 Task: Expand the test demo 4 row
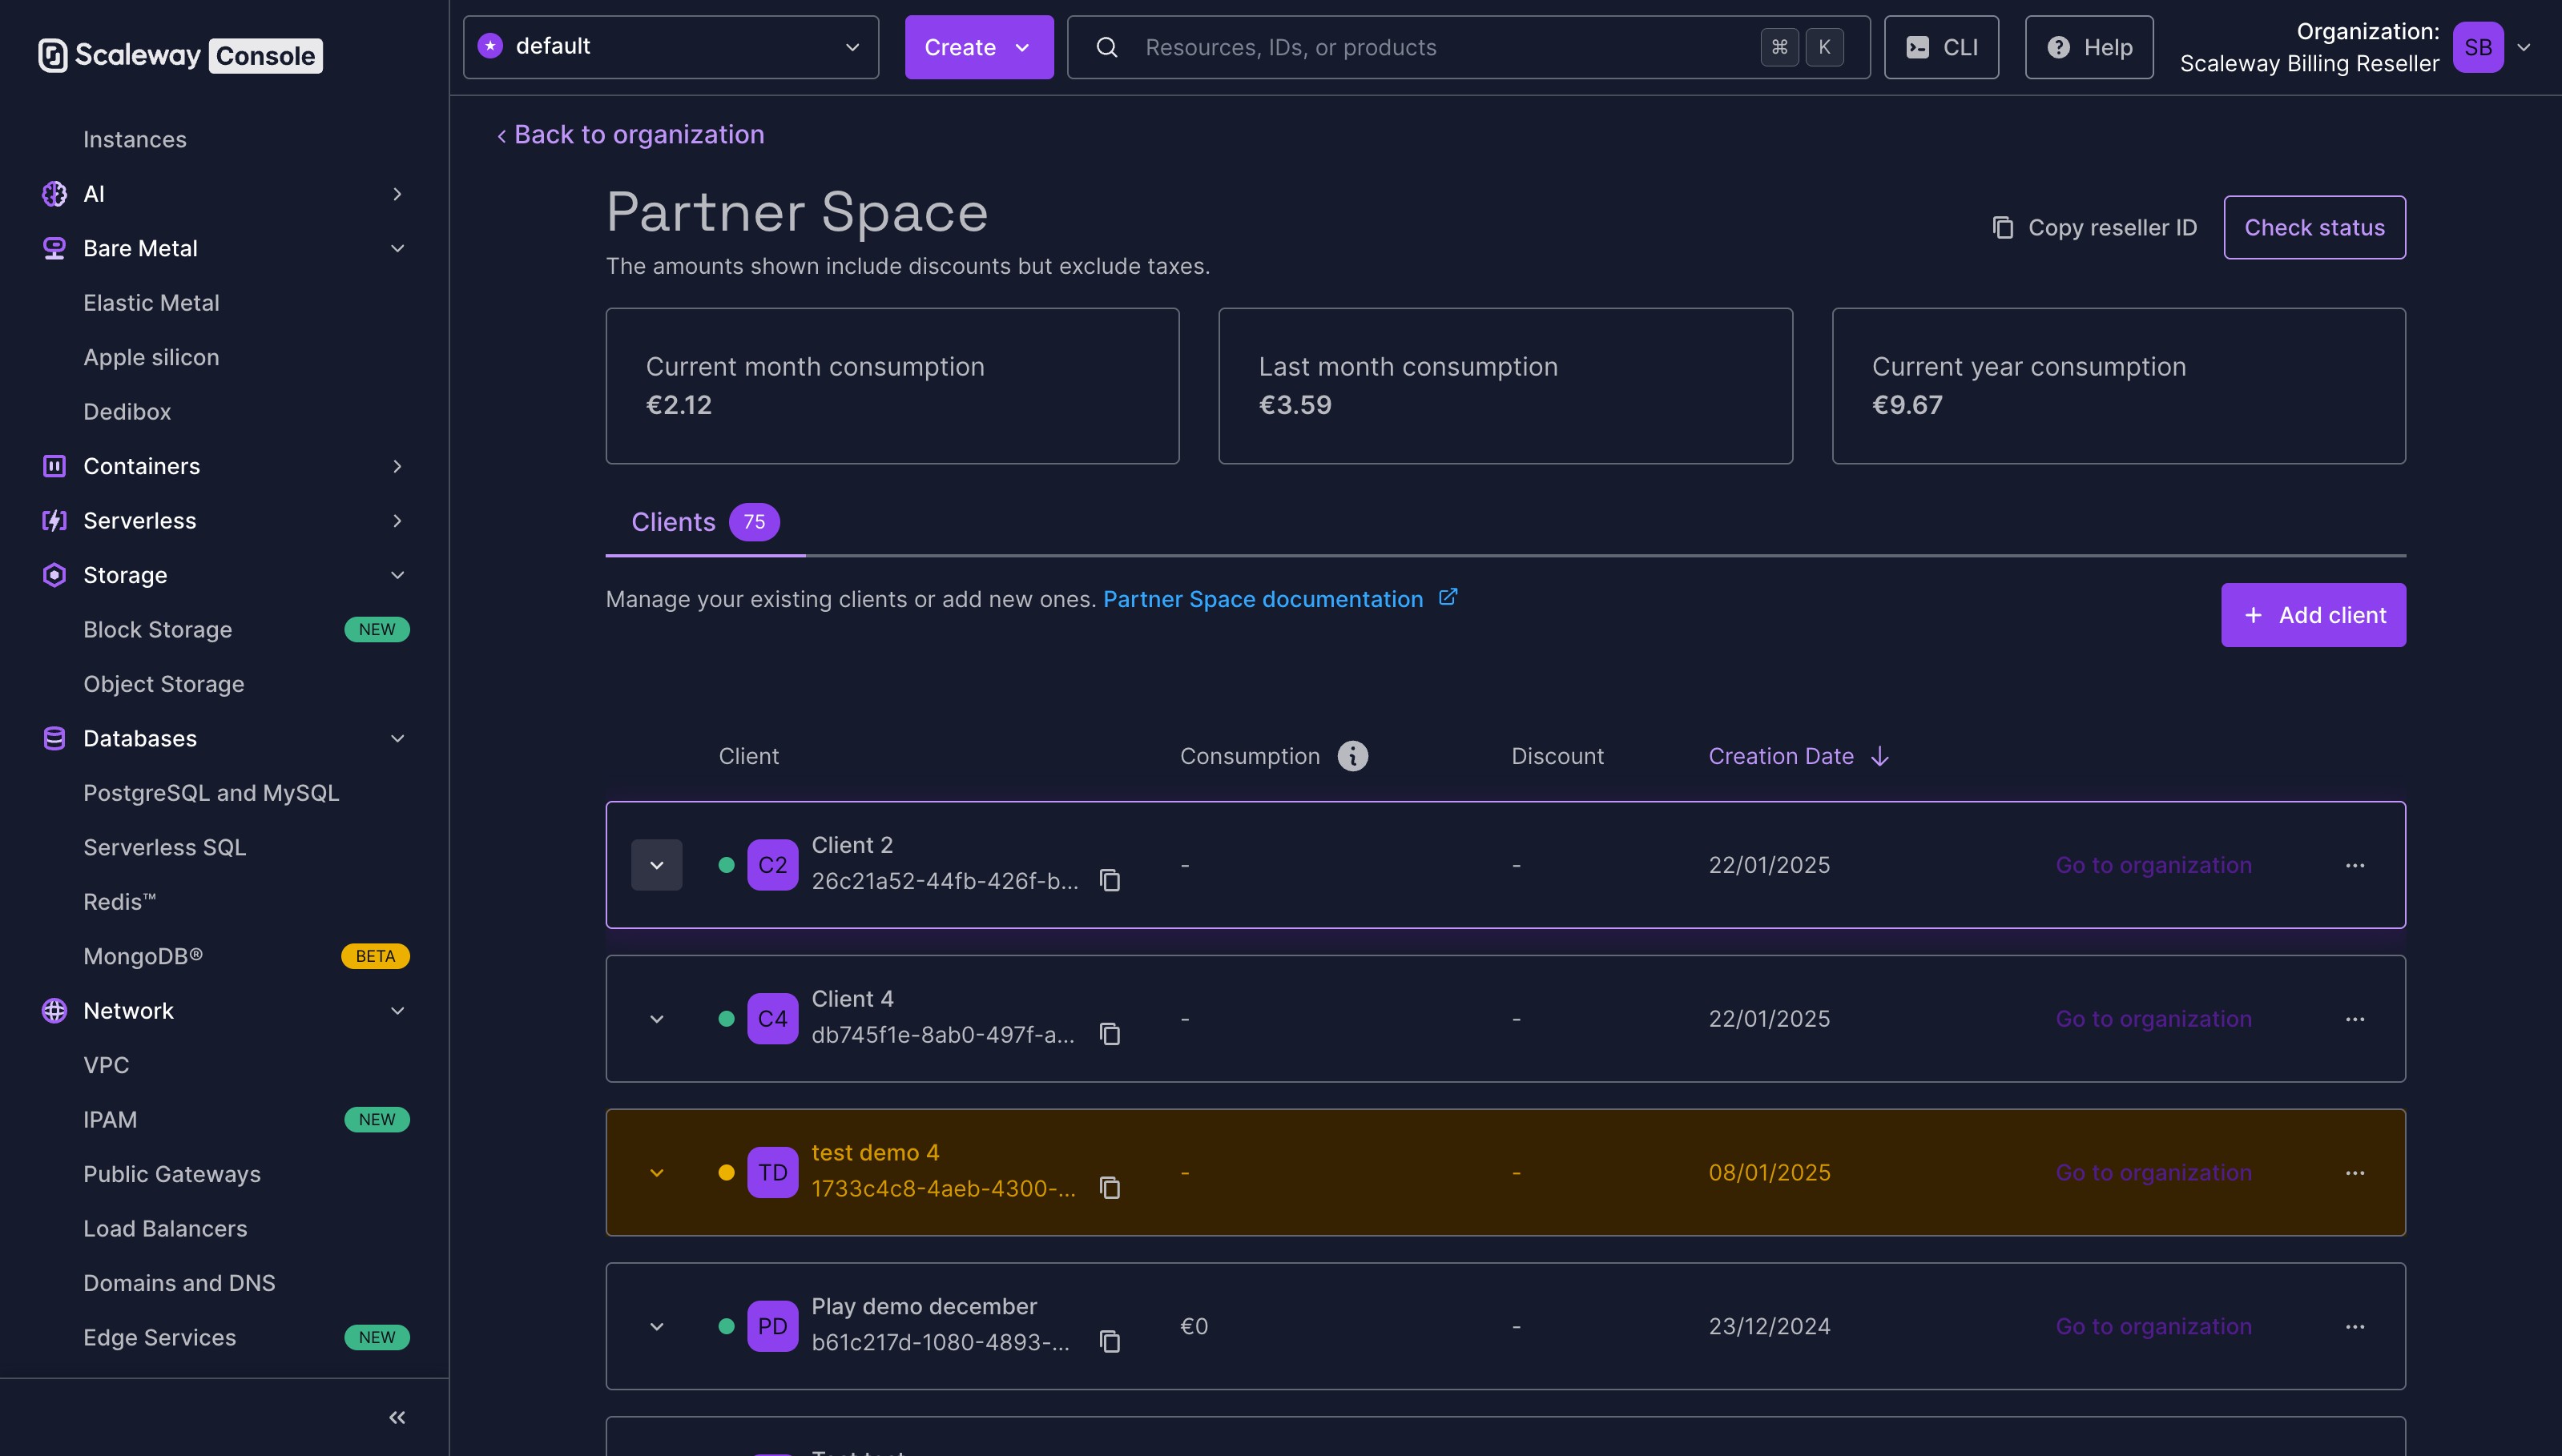point(657,1173)
